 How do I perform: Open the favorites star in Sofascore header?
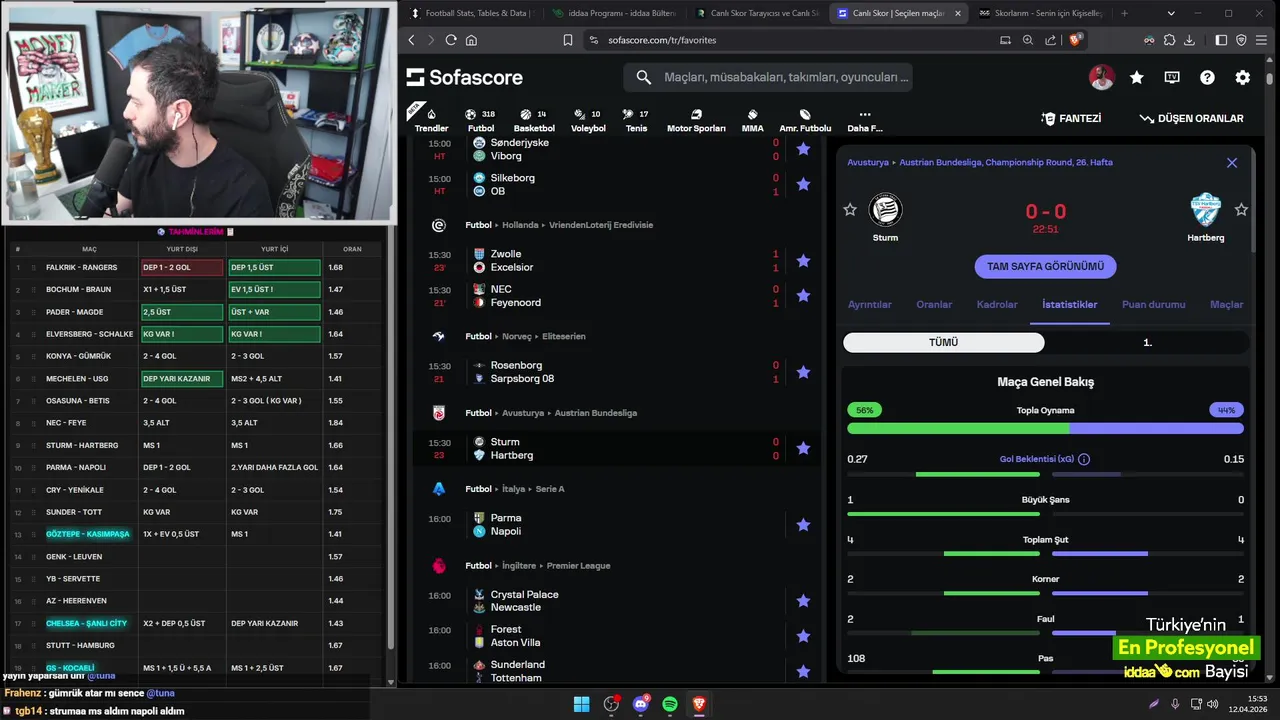[x=1137, y=77]
